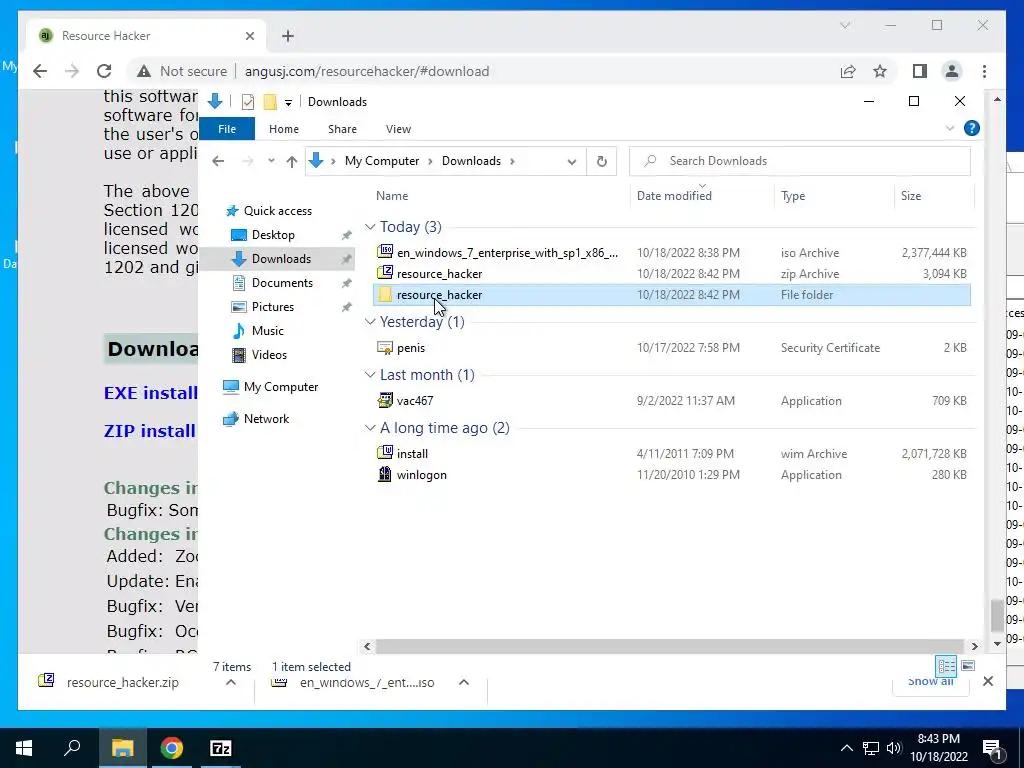
Task: Go back in Chrome browser
Action: [40, 71]
